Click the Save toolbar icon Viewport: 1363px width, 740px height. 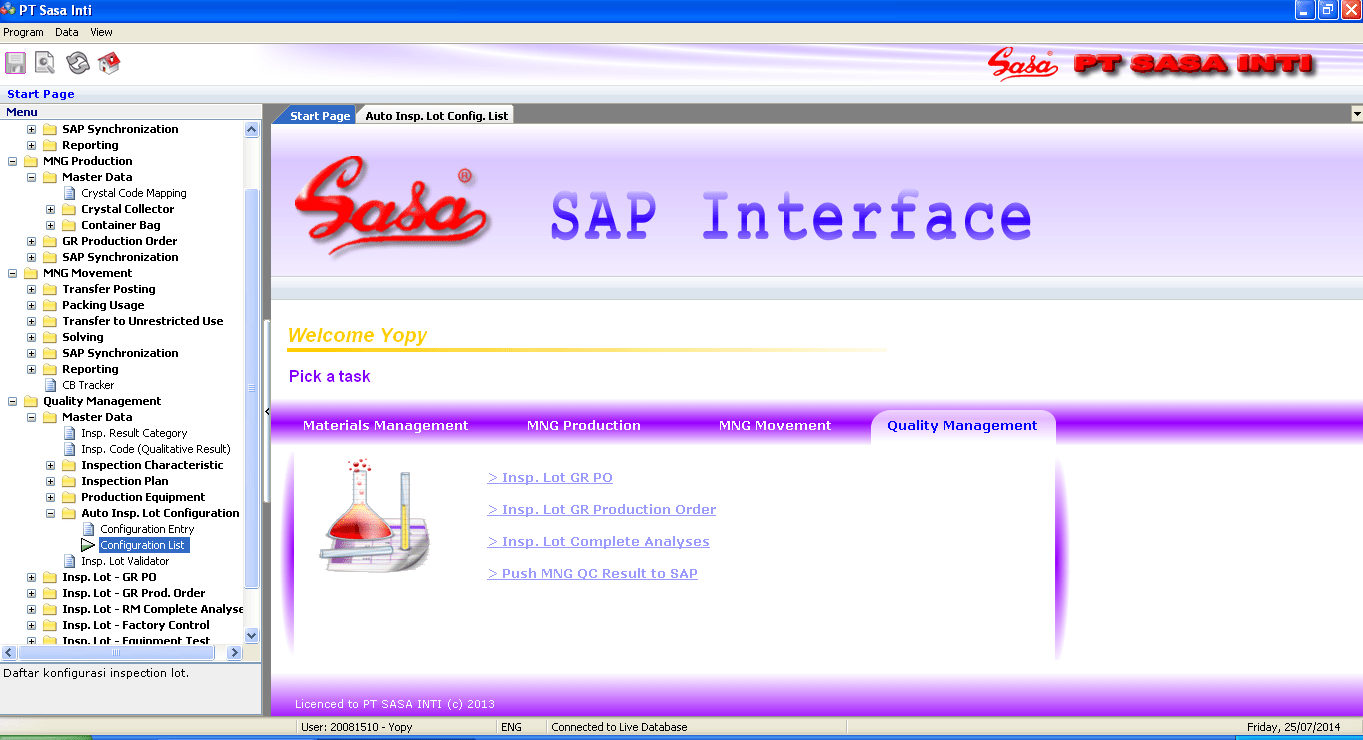click(x=16, y=63)
